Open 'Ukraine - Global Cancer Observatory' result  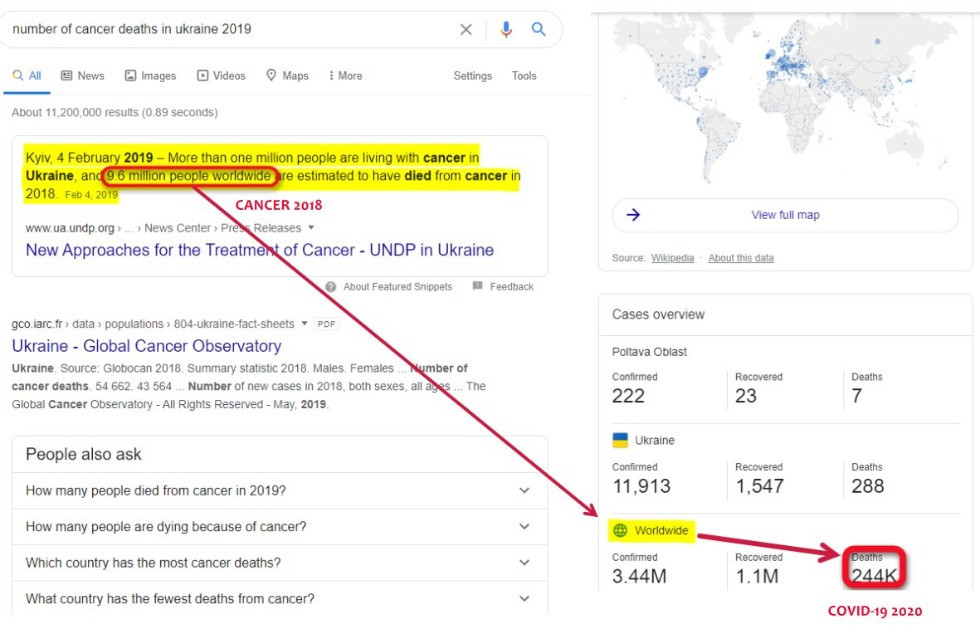[146, 346]
